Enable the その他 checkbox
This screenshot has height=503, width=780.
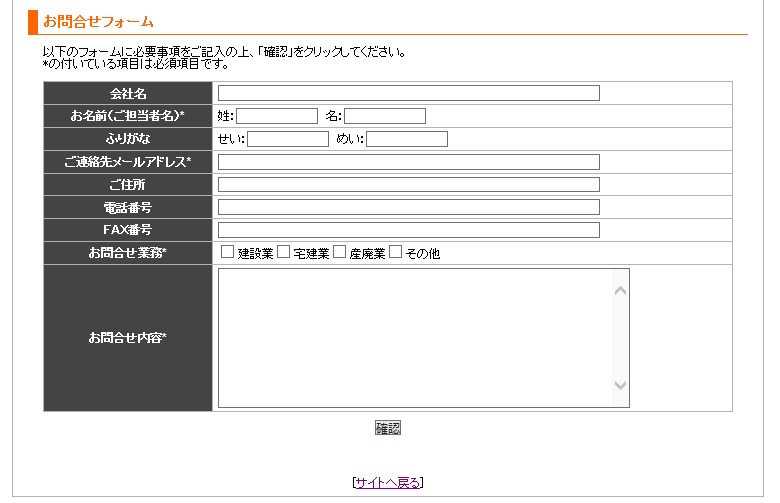click(395, 252)
